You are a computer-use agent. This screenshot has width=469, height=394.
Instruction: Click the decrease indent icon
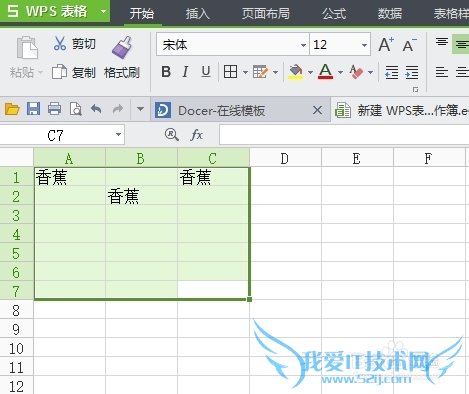[391, 72]
